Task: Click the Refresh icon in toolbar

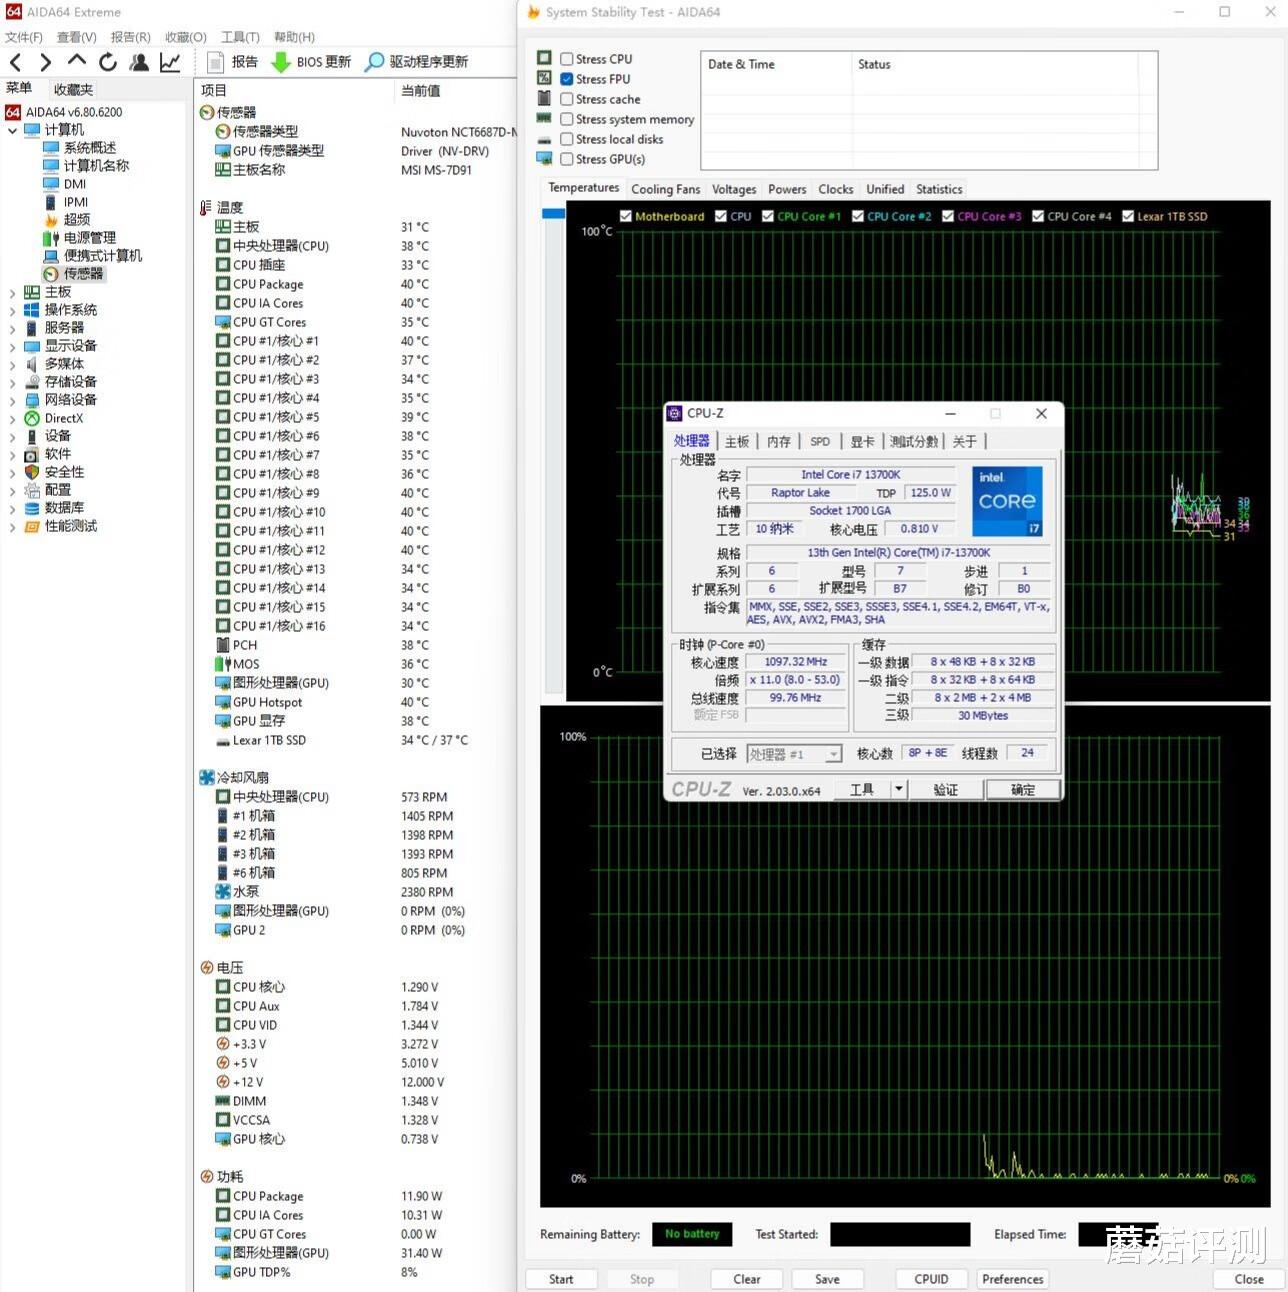Action: [x=108, y=62]
